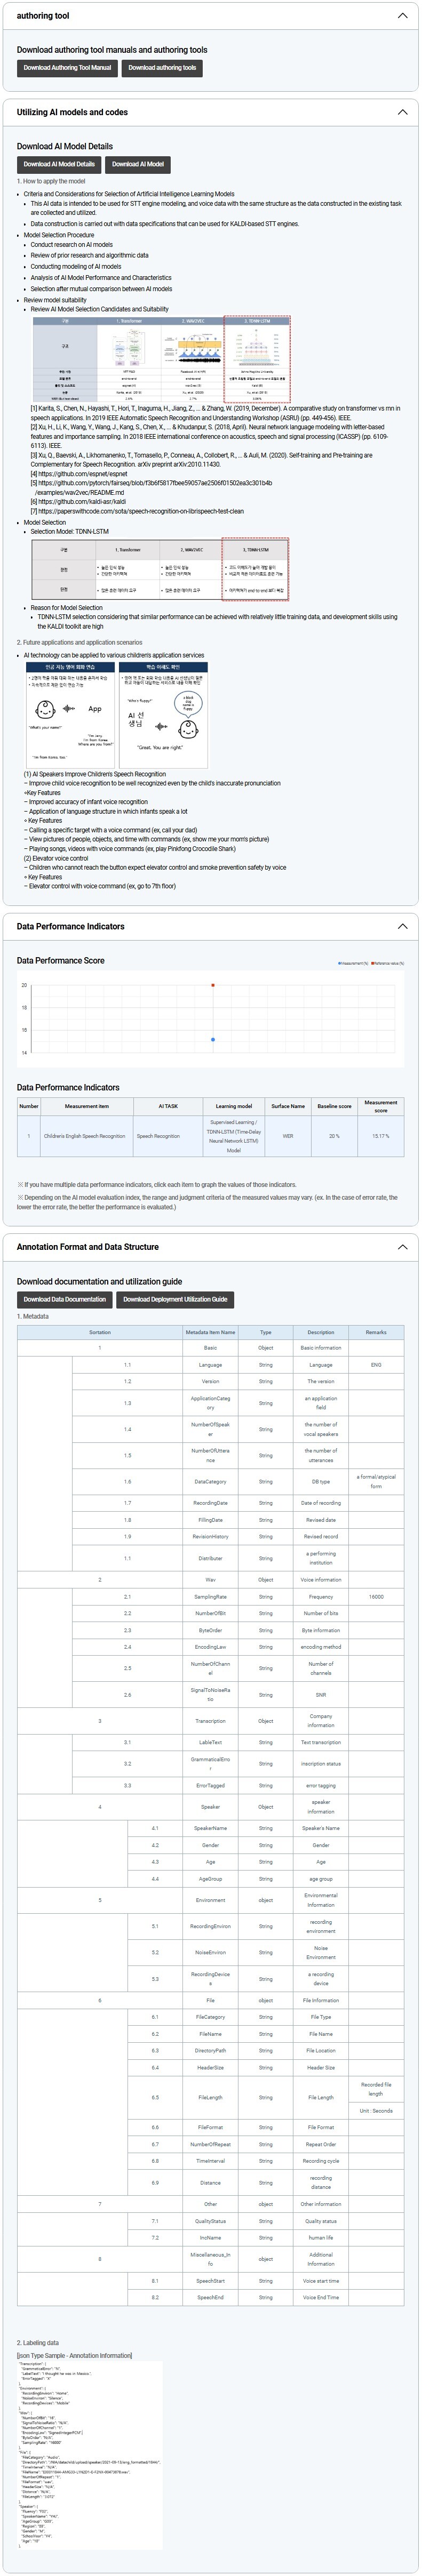Click Download Data Documentation button
Image resolution: width=422 pixels, height=2576 pixels.
point(64,1299)
